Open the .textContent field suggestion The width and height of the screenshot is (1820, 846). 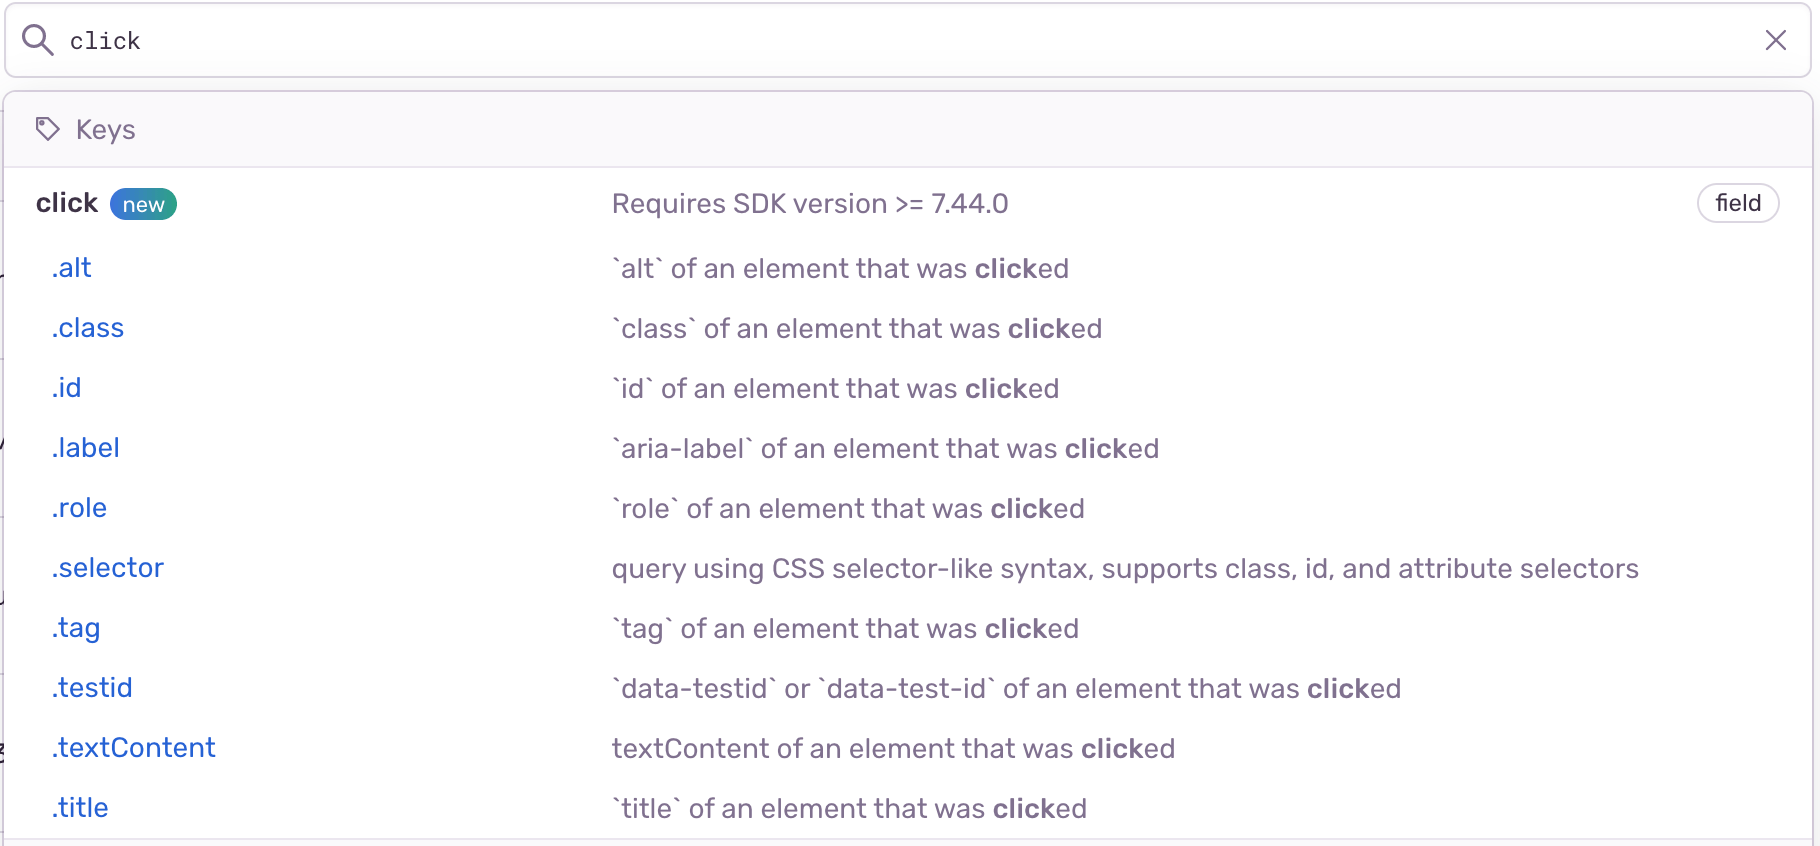[x=133, y=747]
